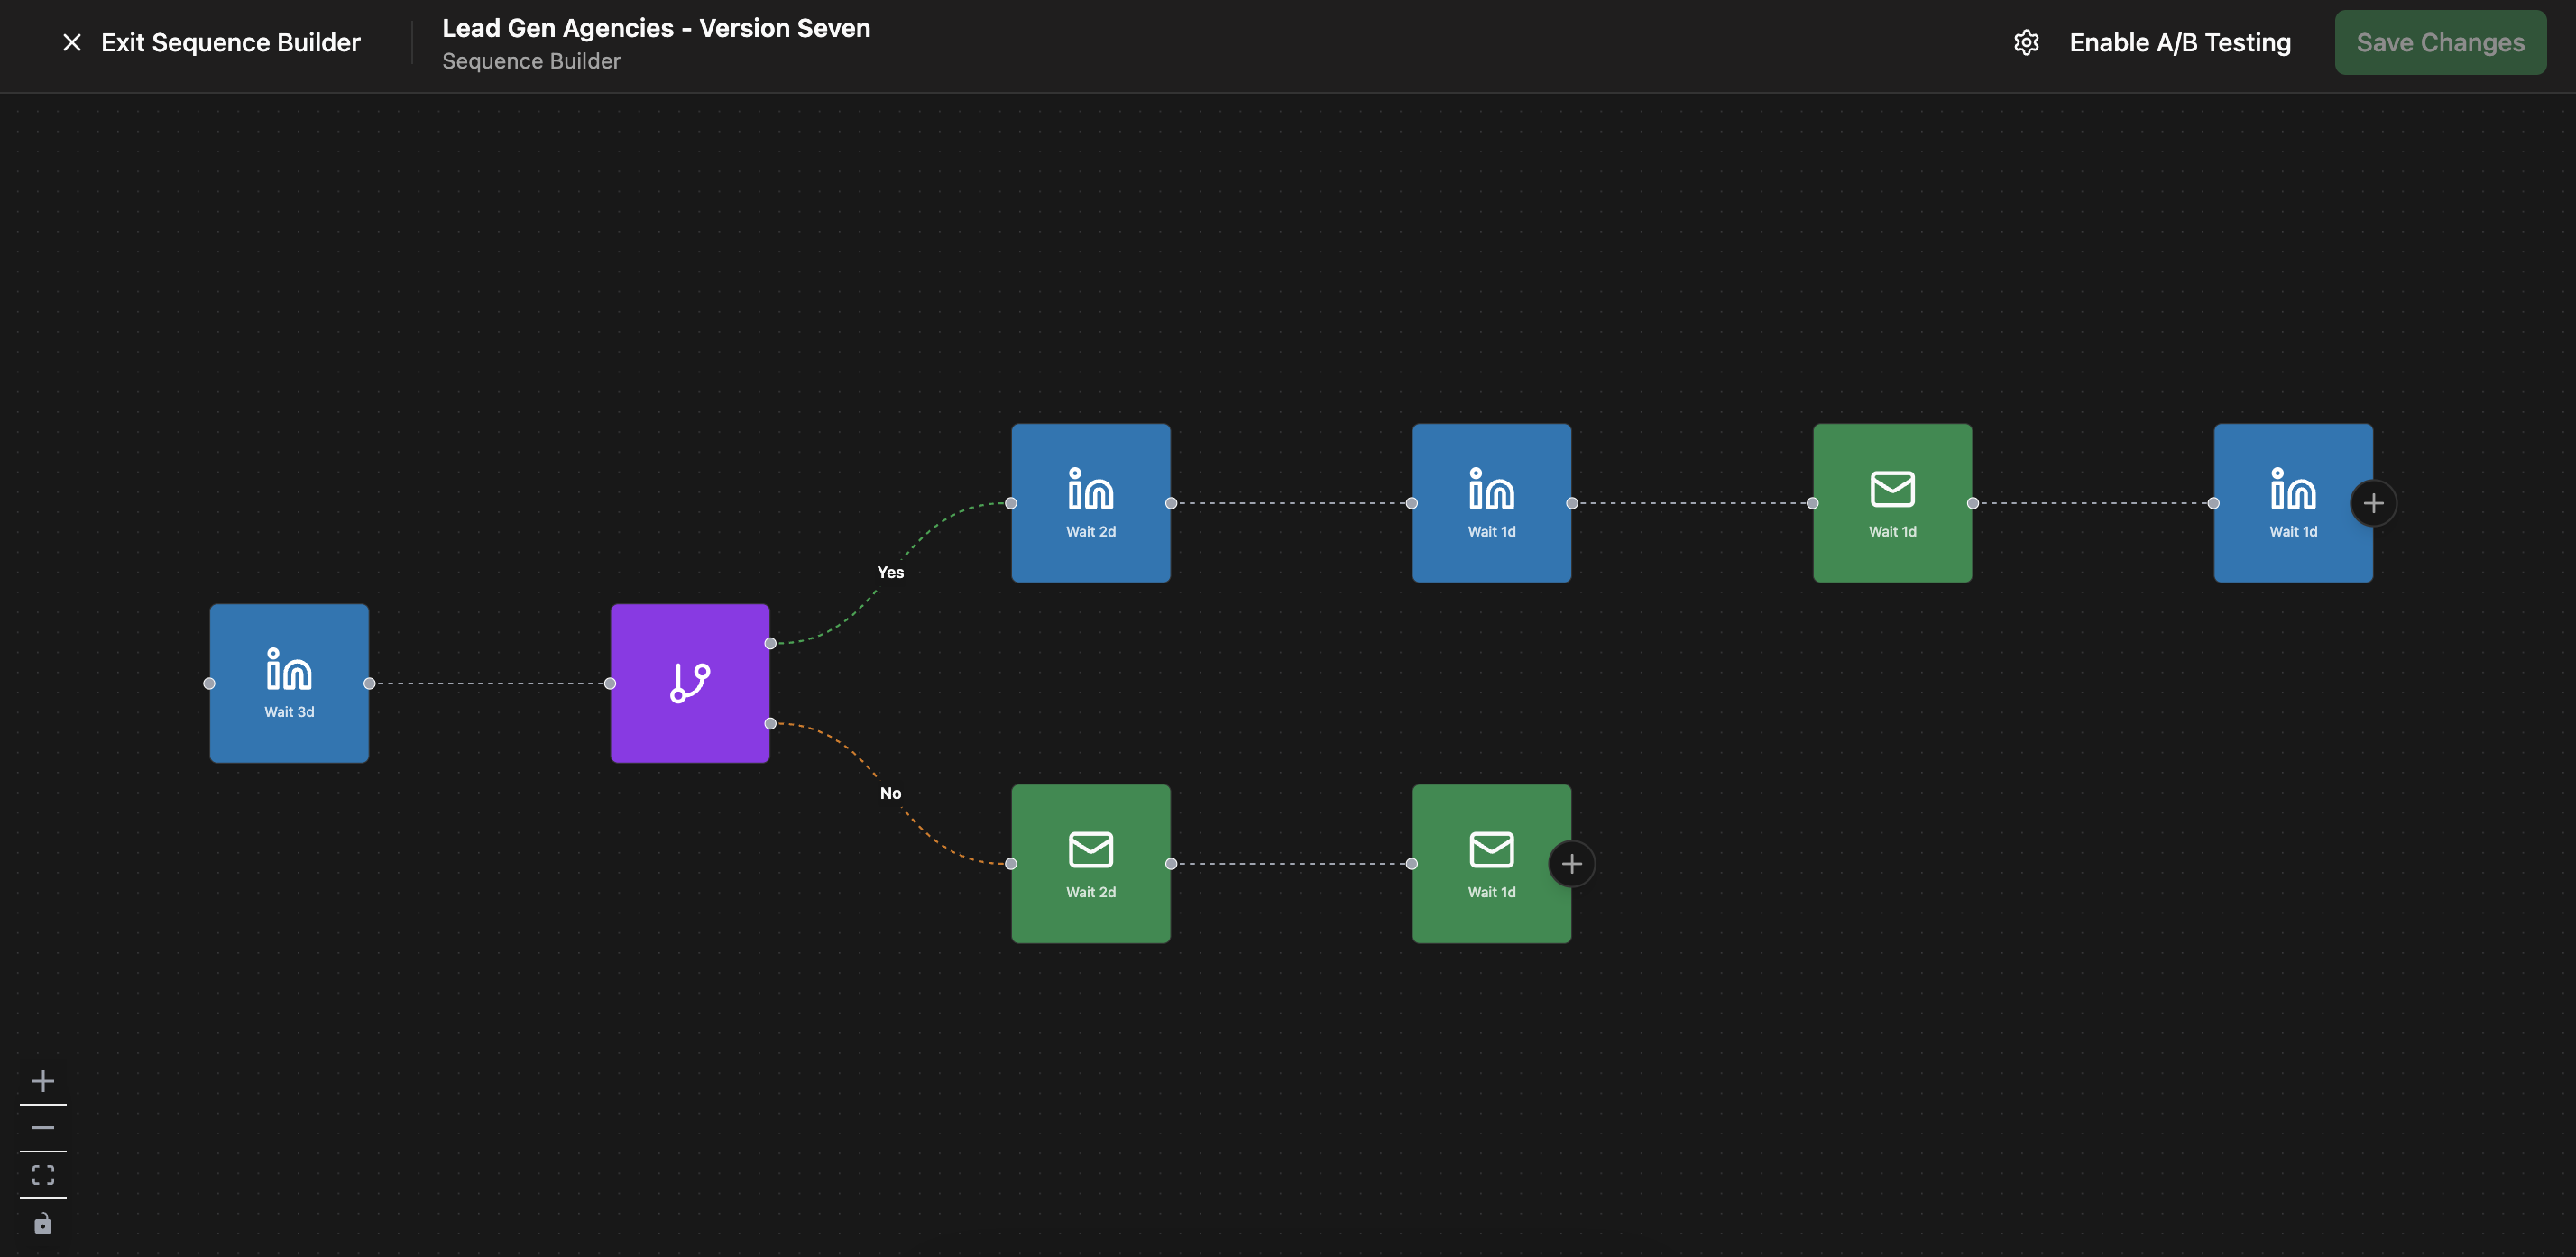Click the No branch label
The width and height of the screenshot is (2576, 1257).
coord(890,793)
